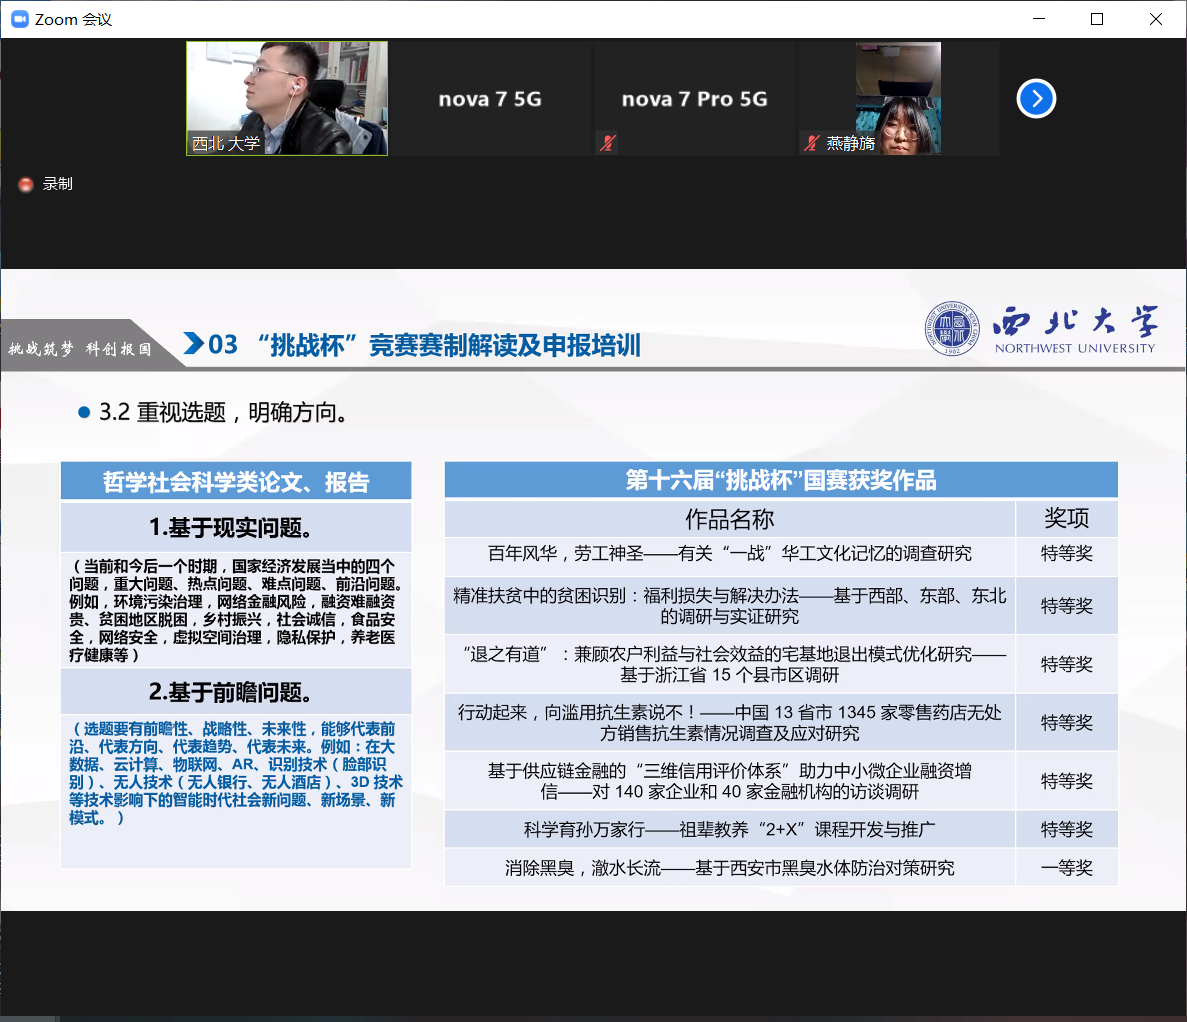The width and height of the screenshot is (1187, 1022).
Task: Click the 西北大学 name label on video
Action: (226, 144)
